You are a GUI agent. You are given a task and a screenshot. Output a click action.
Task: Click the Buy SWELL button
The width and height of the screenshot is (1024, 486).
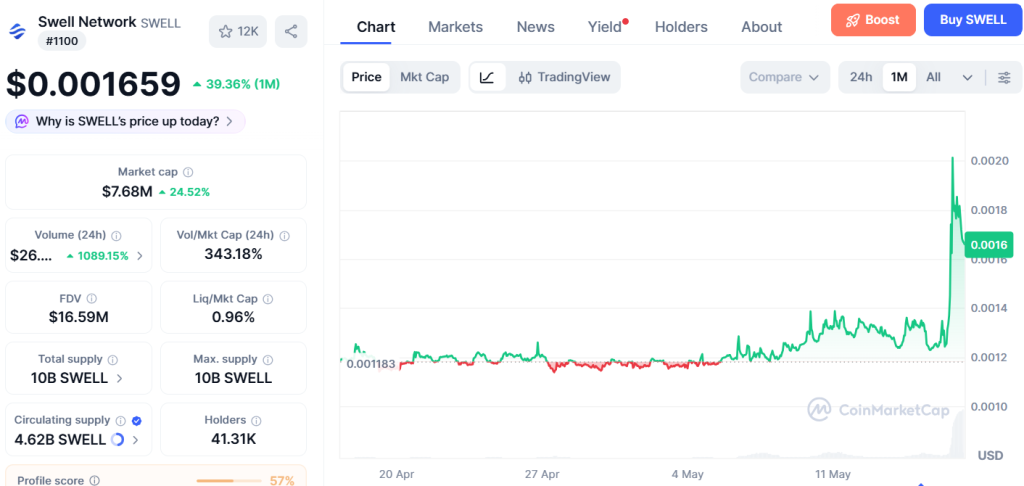(x=973, y=20)
